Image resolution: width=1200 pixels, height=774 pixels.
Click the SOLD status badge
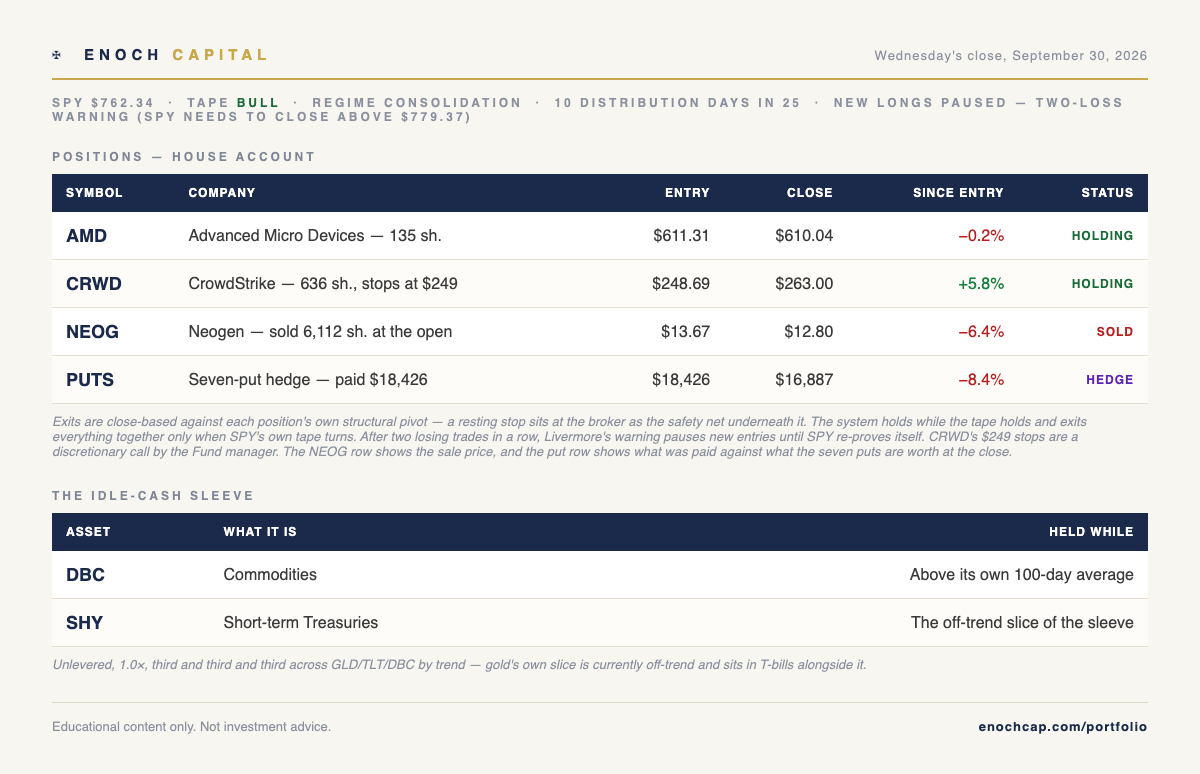pyautogui.click(x=1114, y=332)
